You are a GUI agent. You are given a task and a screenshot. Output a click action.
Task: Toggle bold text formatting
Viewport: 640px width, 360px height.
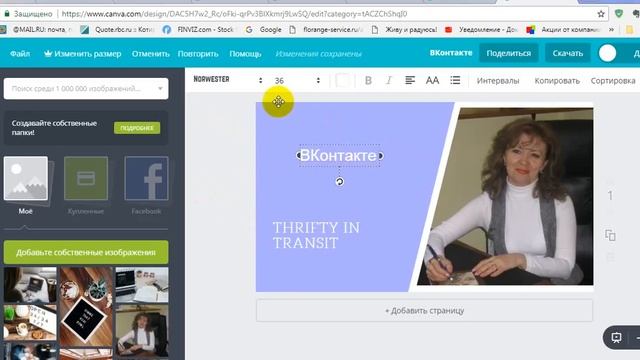(x=368, y=80)
